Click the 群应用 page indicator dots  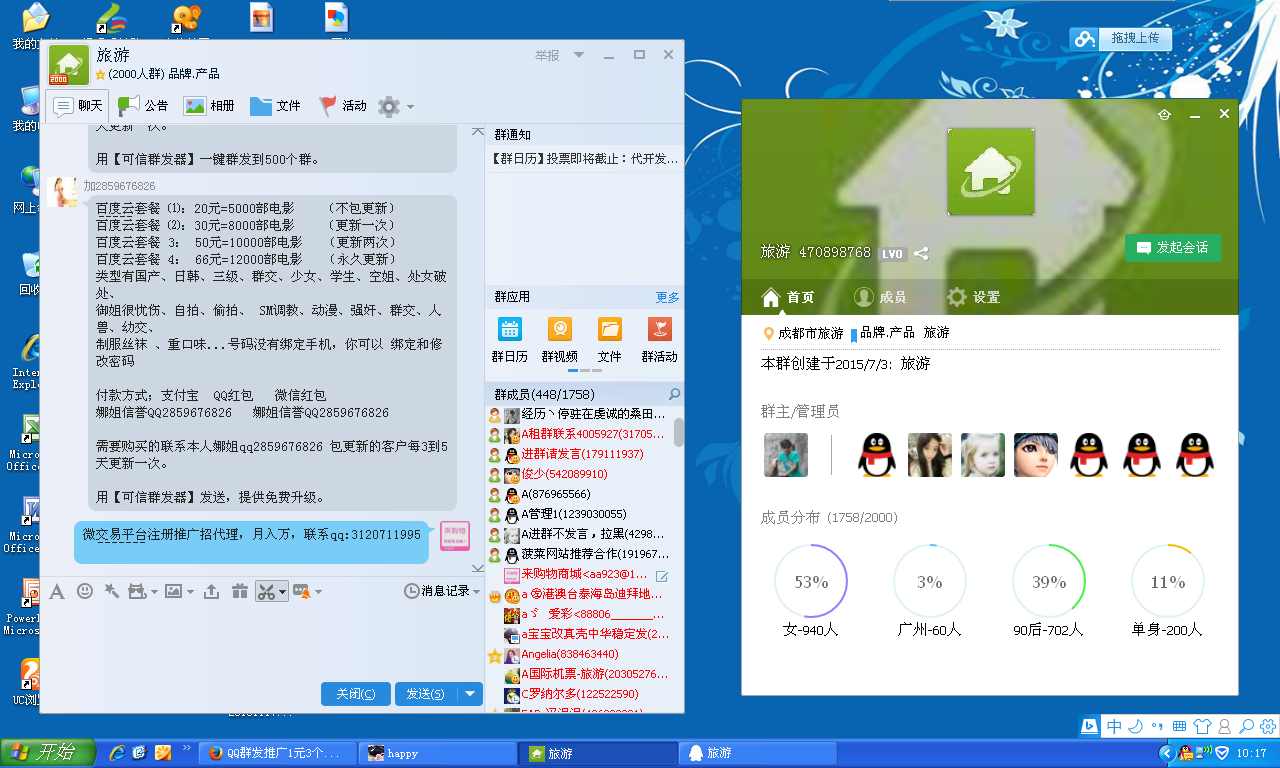(x=585, y=370)
